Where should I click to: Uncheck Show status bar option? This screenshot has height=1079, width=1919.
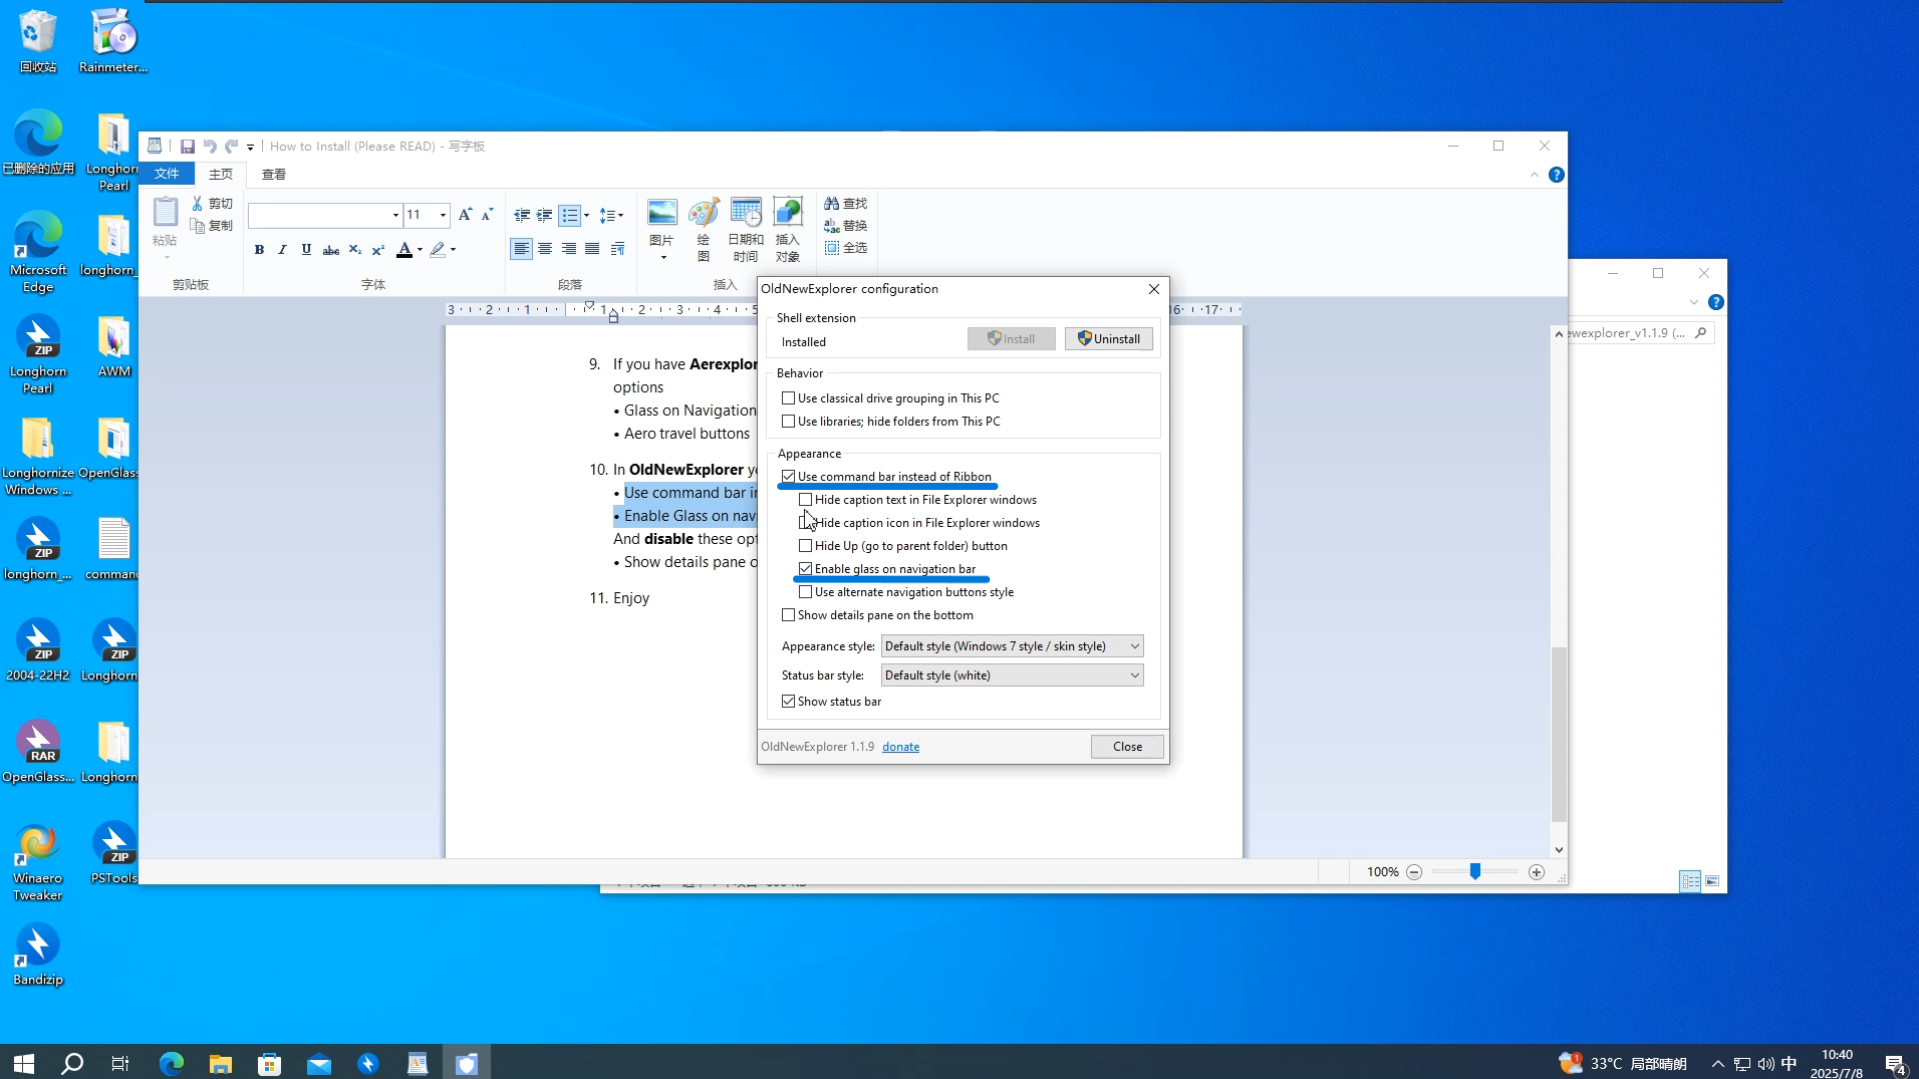click(789, 701)
